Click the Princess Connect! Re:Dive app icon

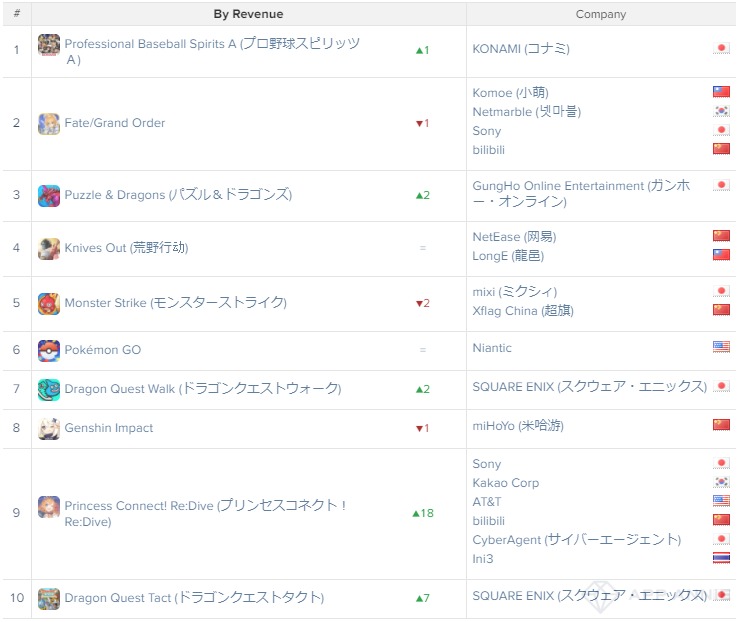49,507
